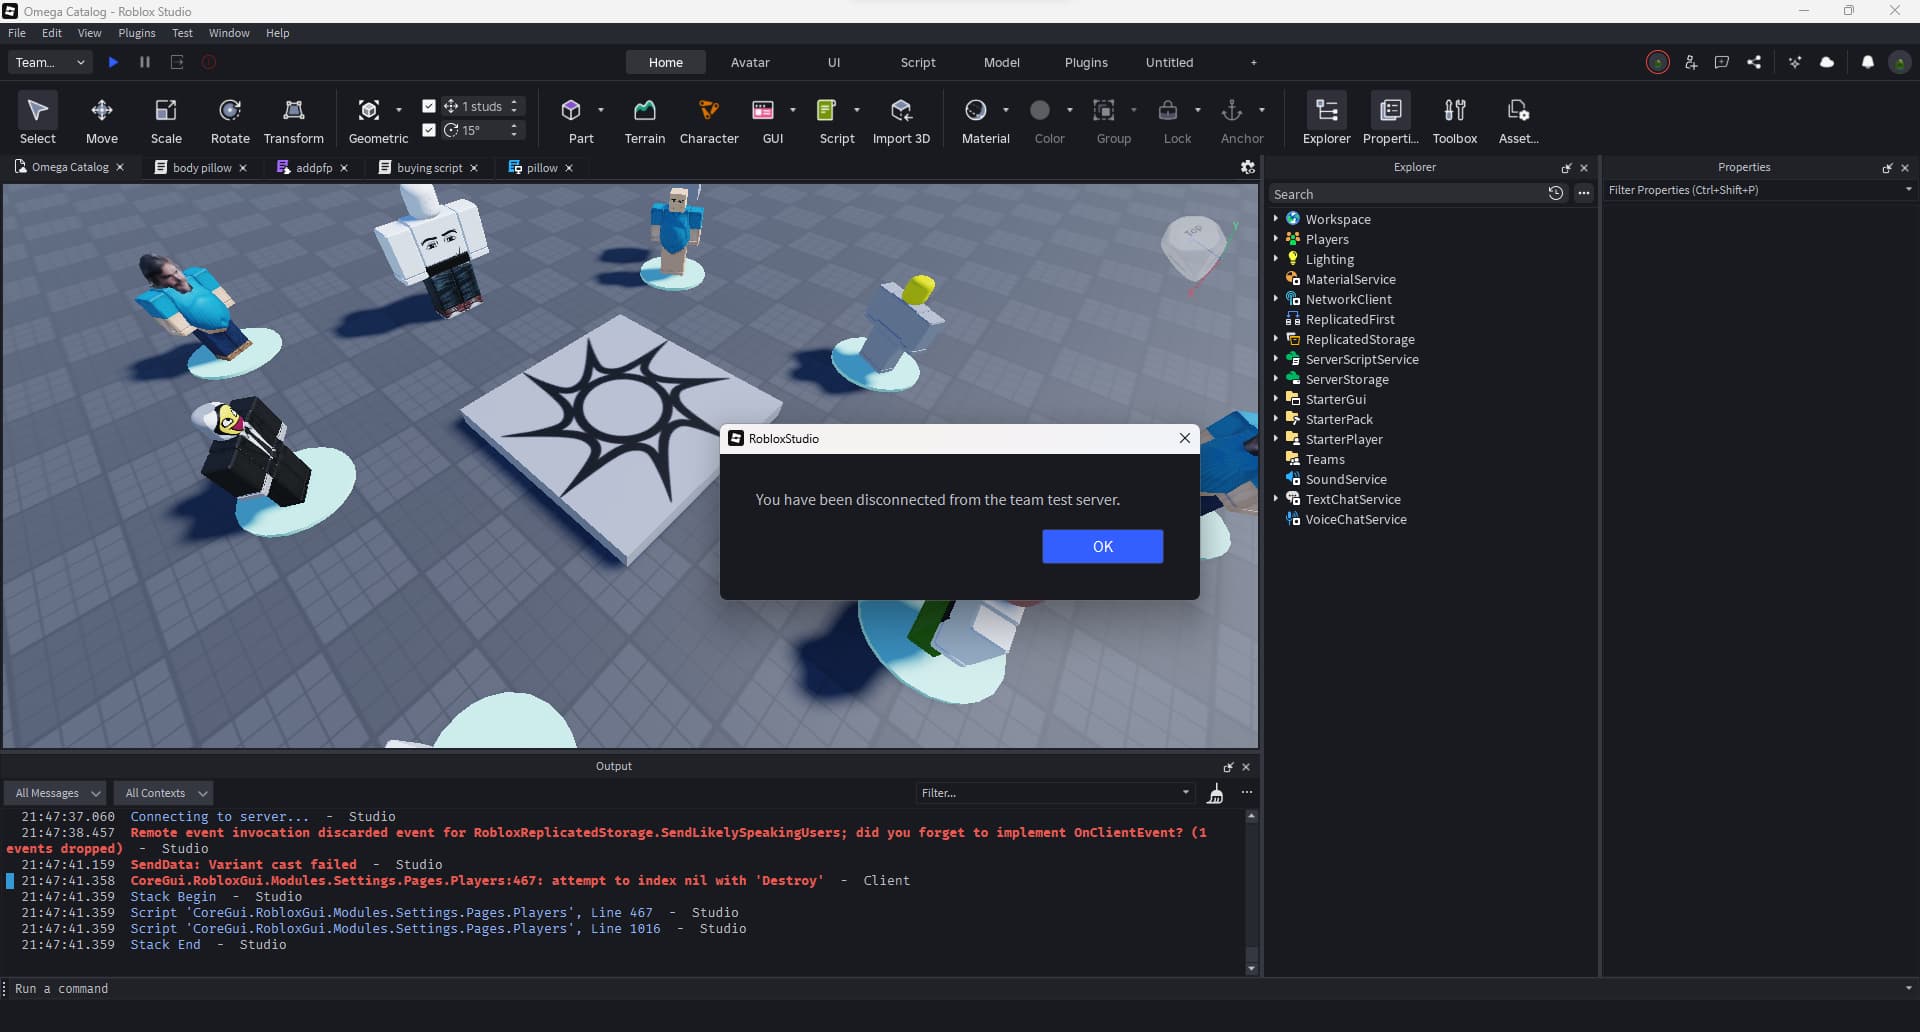Select the Transform tool
Image resolution: width=1920 pixels, height=1032 pixels.
point(294,119)
